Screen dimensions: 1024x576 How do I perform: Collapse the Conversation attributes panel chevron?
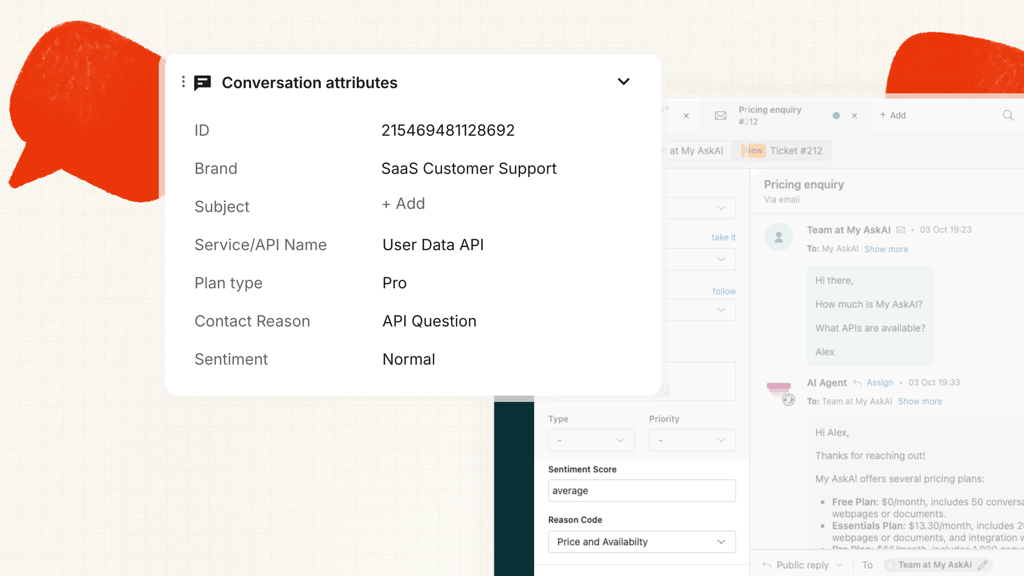(624, 82)
